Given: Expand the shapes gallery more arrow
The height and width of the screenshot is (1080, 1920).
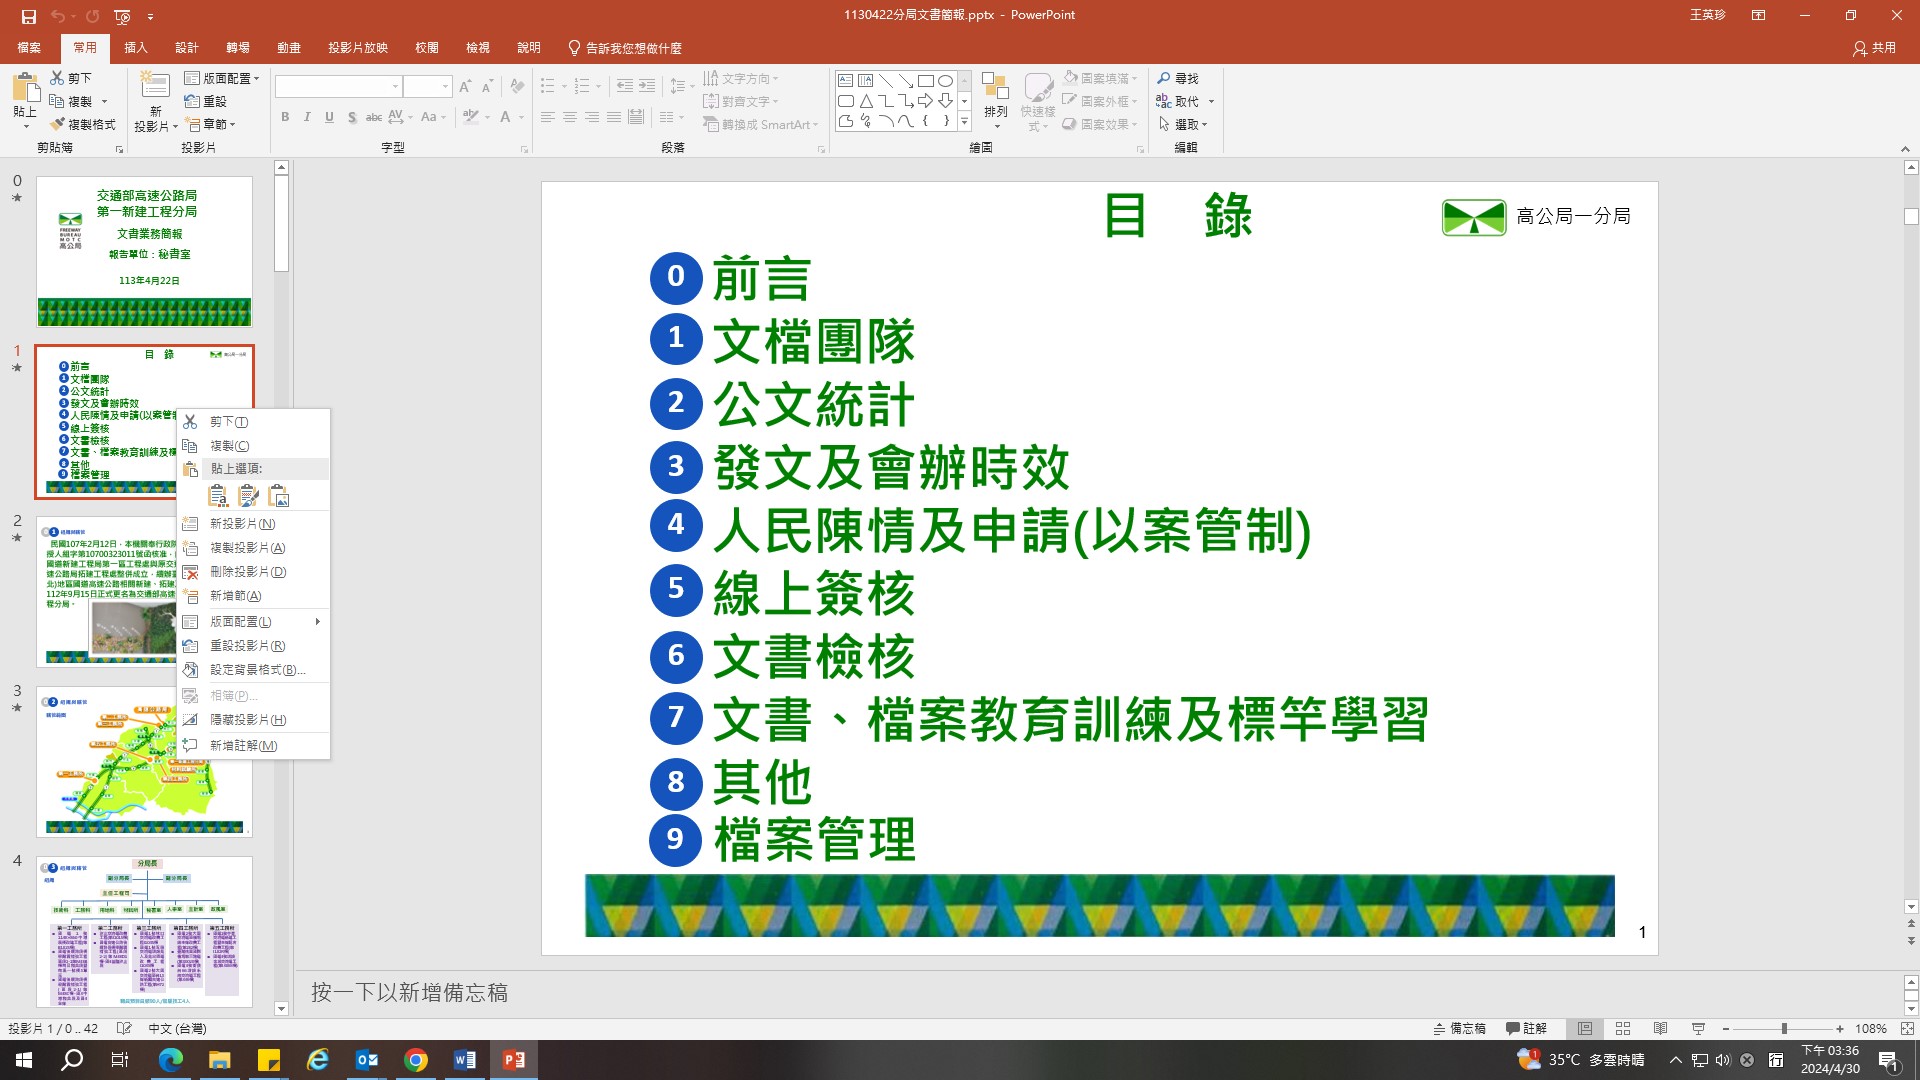Looking at the screenshot, I should click(x=964, y=122).
